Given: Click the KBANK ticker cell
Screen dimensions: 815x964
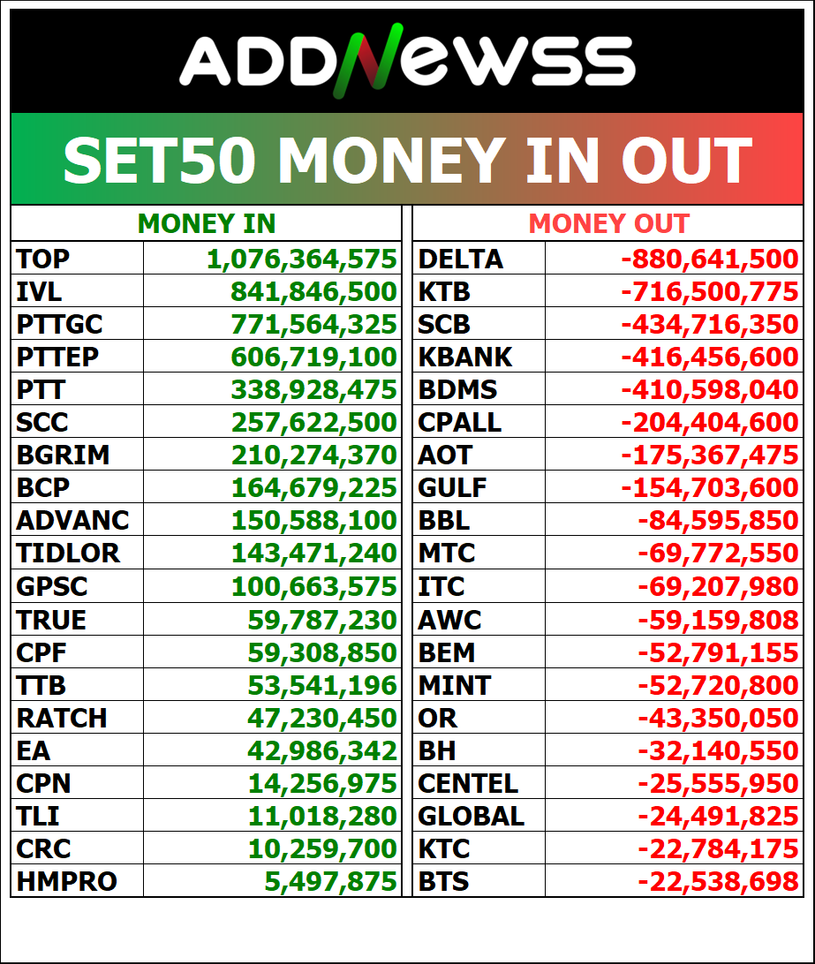Looking at the screenshot, I should (x=478, y=357).
